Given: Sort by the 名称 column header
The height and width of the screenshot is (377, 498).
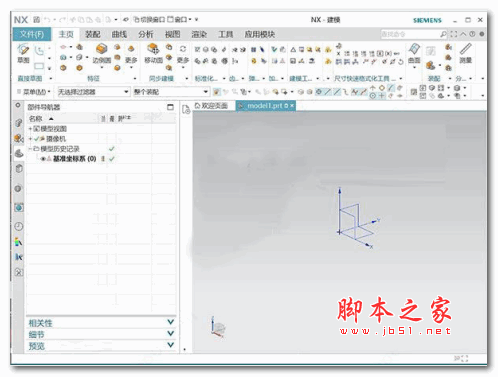Looking at the screenshot, I should (35, 118).
